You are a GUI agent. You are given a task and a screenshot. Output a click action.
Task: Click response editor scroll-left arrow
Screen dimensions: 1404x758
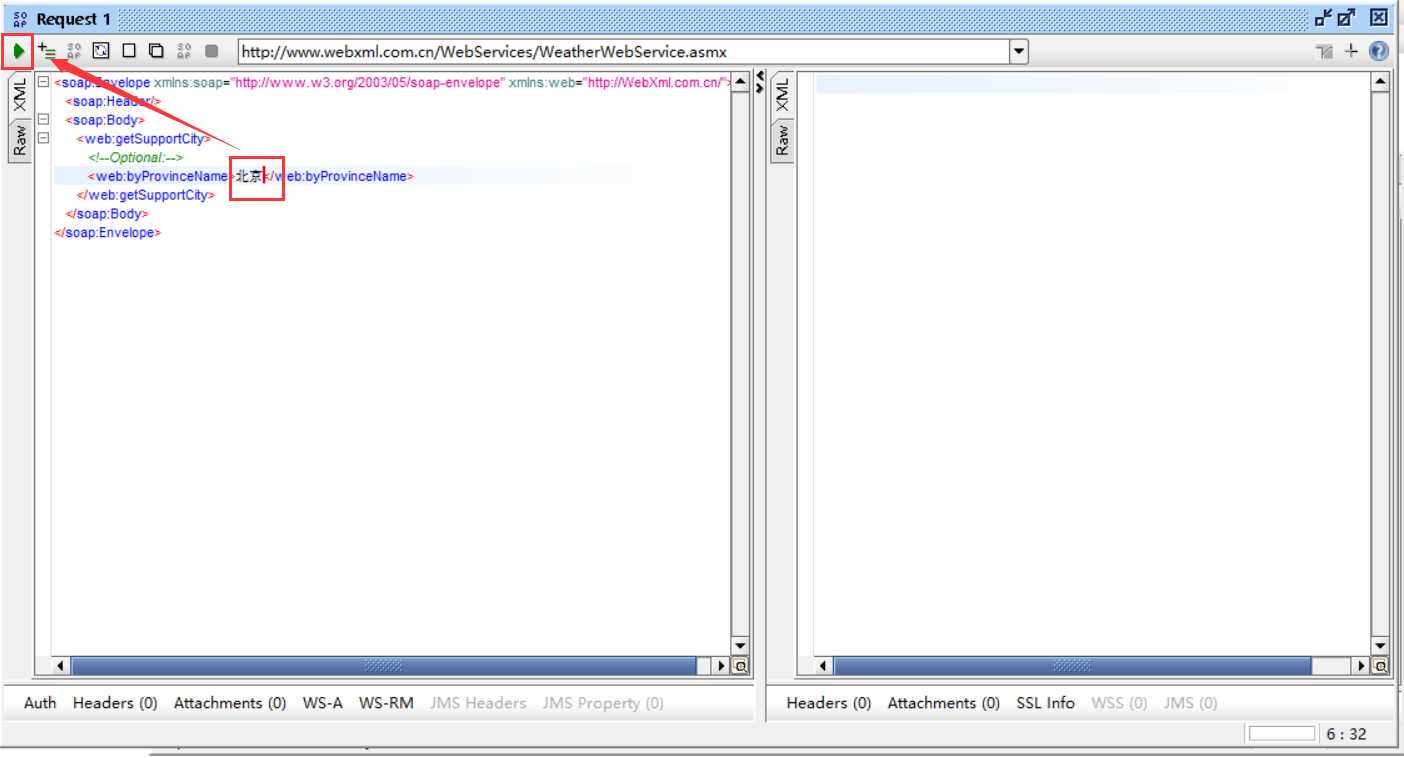823,665
